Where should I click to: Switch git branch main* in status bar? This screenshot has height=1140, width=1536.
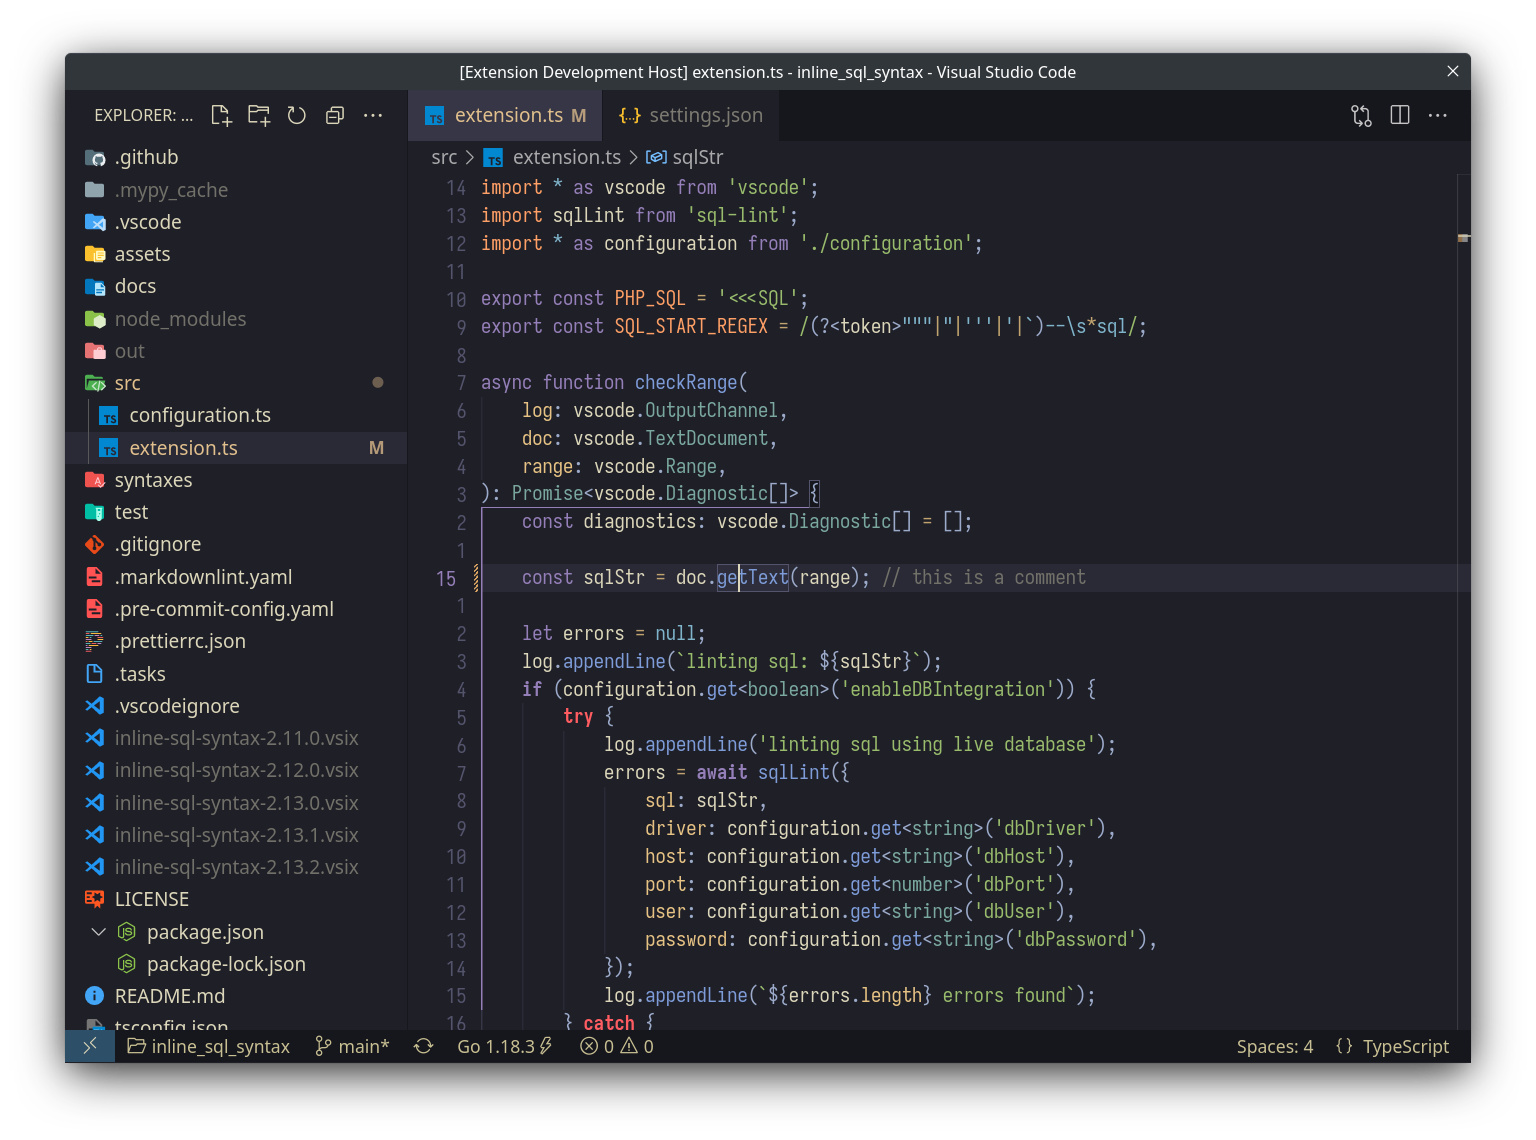[x=352, y=1046]
